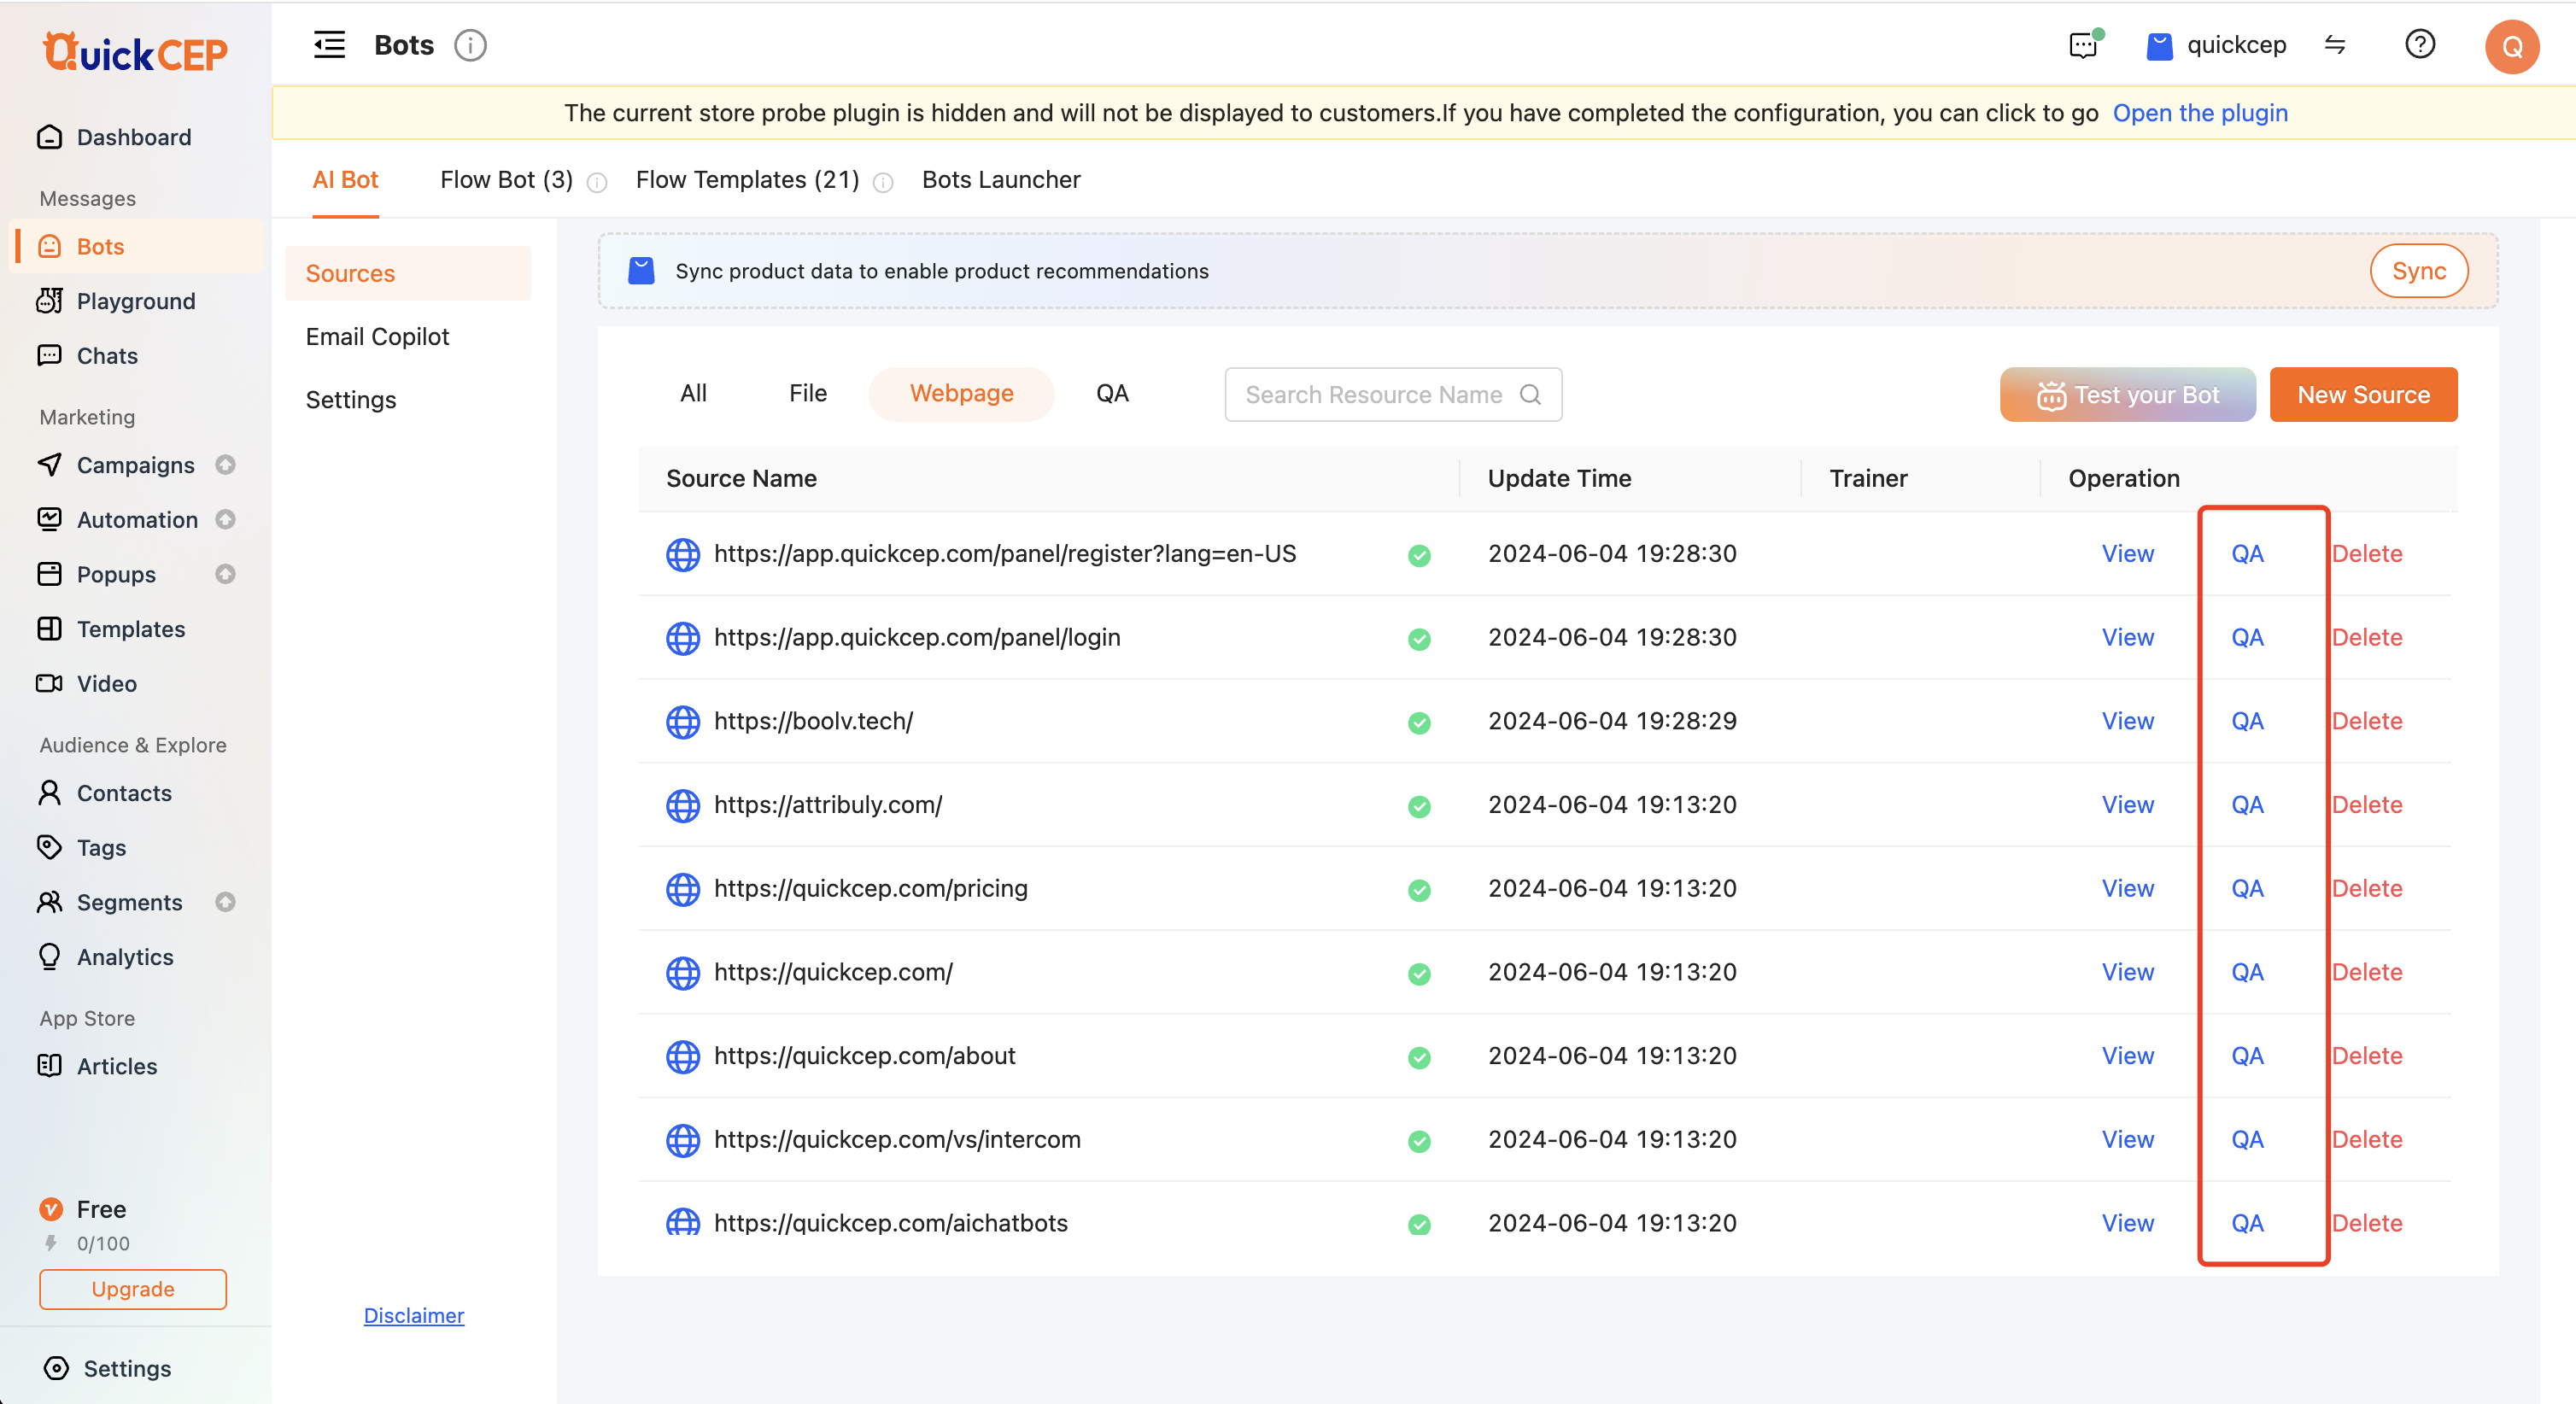This screenshot has width=2576, height=1404.
Task: Click the Upgrade button
Action: click(x=133, y=1289)
